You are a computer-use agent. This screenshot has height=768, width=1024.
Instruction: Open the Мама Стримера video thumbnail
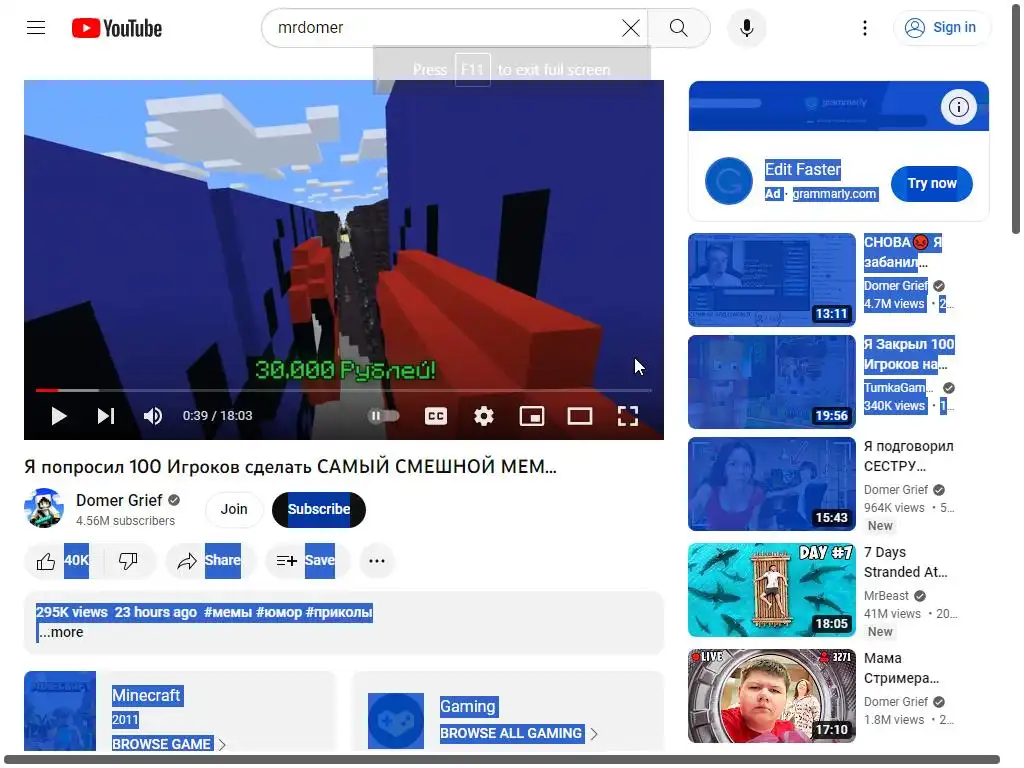(772, 696)
